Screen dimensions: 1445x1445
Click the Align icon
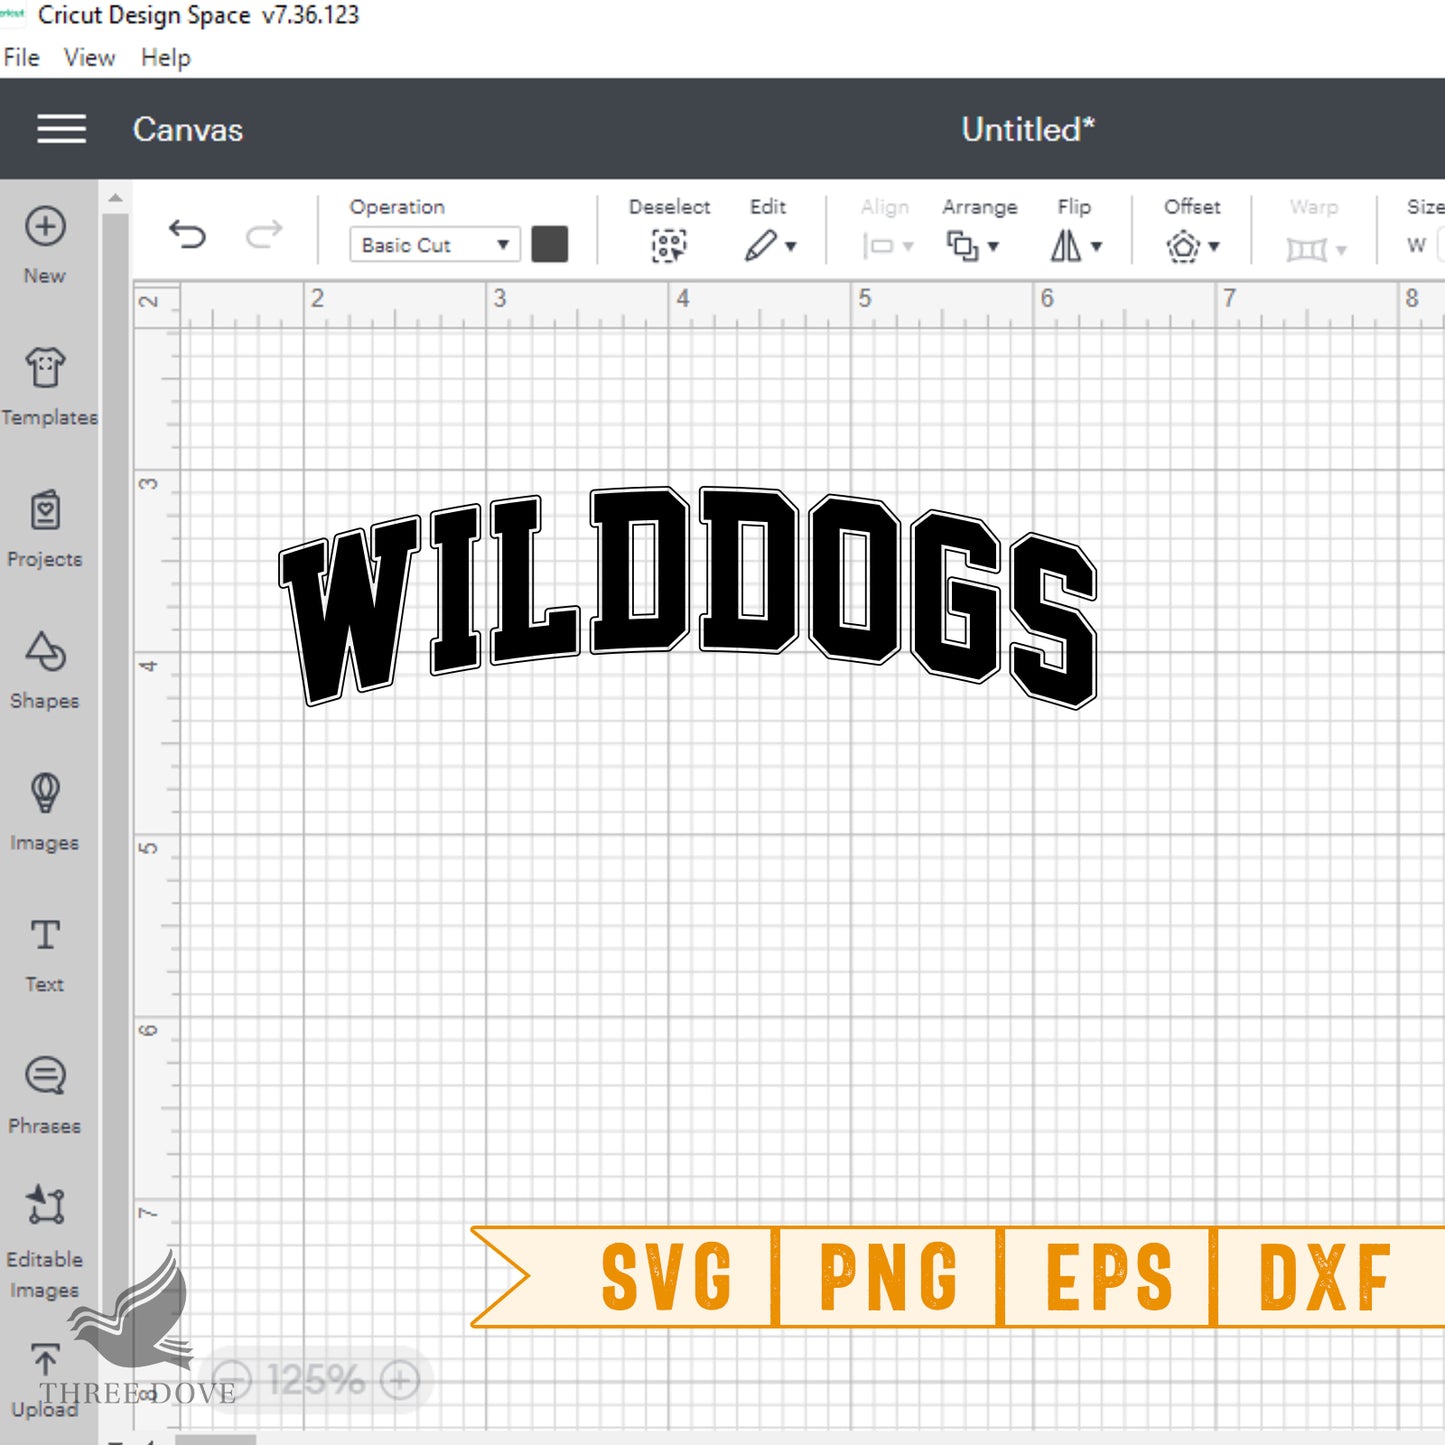point(878,245)
